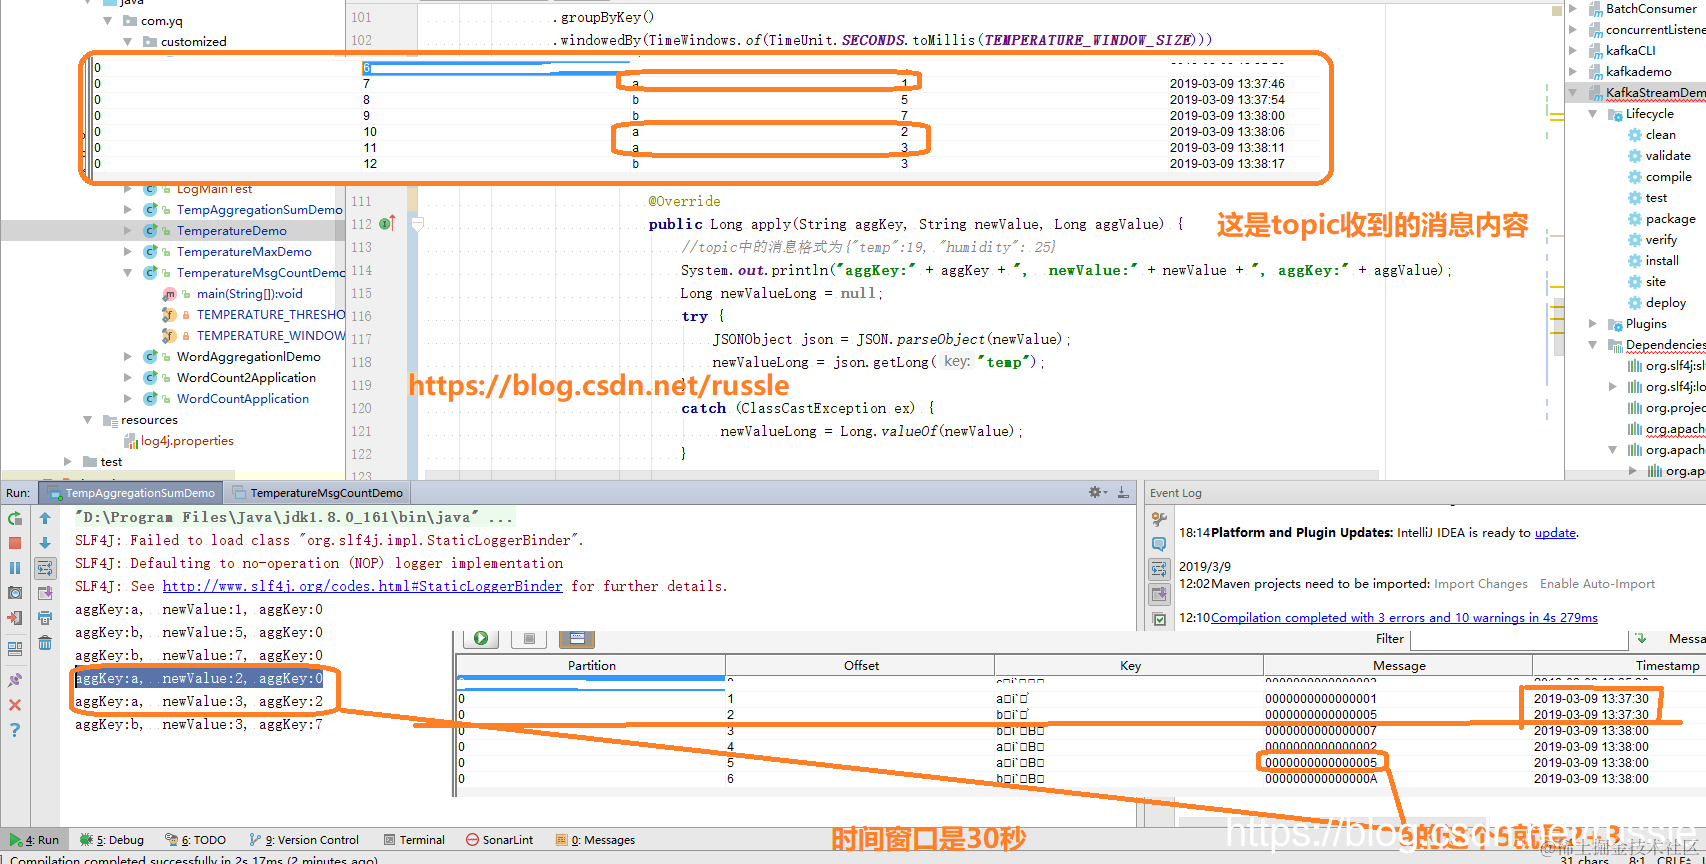
Task: Clear all console output with trash icon
Action: pyautogui.click(x=45, y=643)
